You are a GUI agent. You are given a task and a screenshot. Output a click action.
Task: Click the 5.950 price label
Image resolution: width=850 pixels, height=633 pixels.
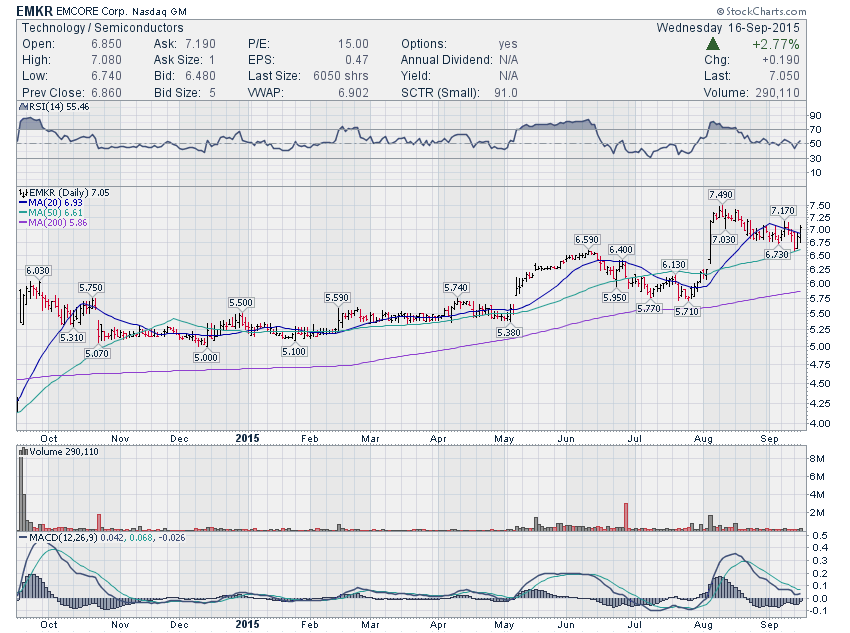point(615,297)
